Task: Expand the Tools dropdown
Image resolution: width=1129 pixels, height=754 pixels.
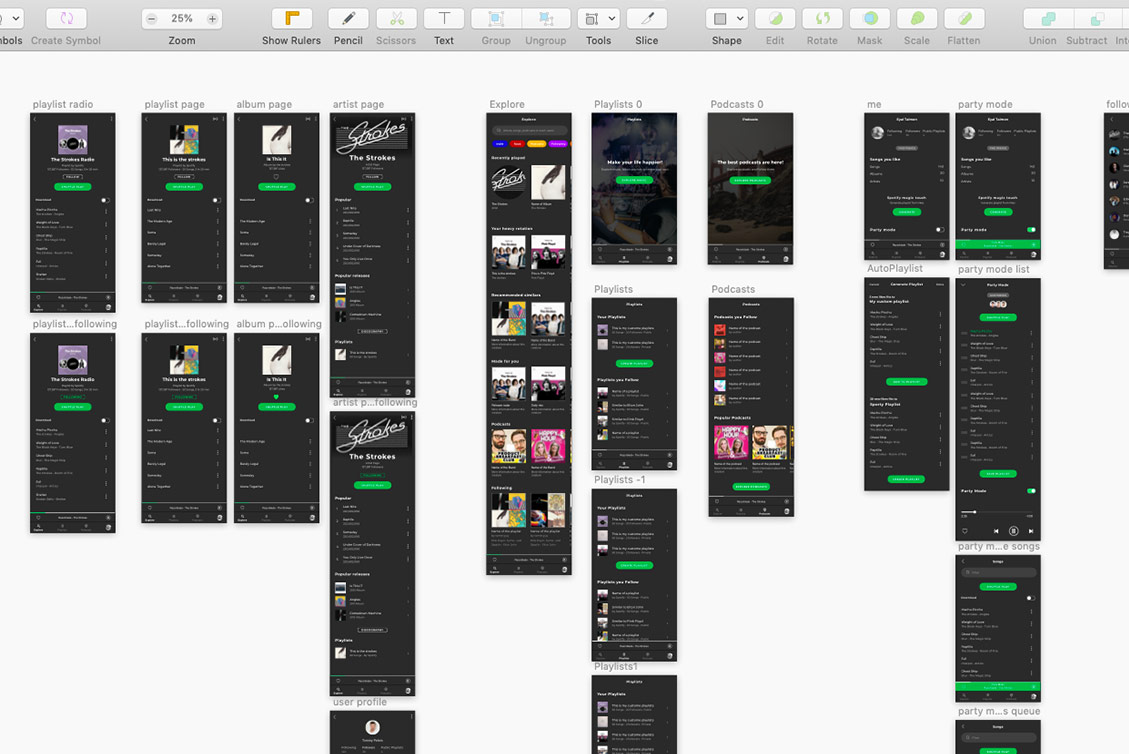Action: [598, 19]
